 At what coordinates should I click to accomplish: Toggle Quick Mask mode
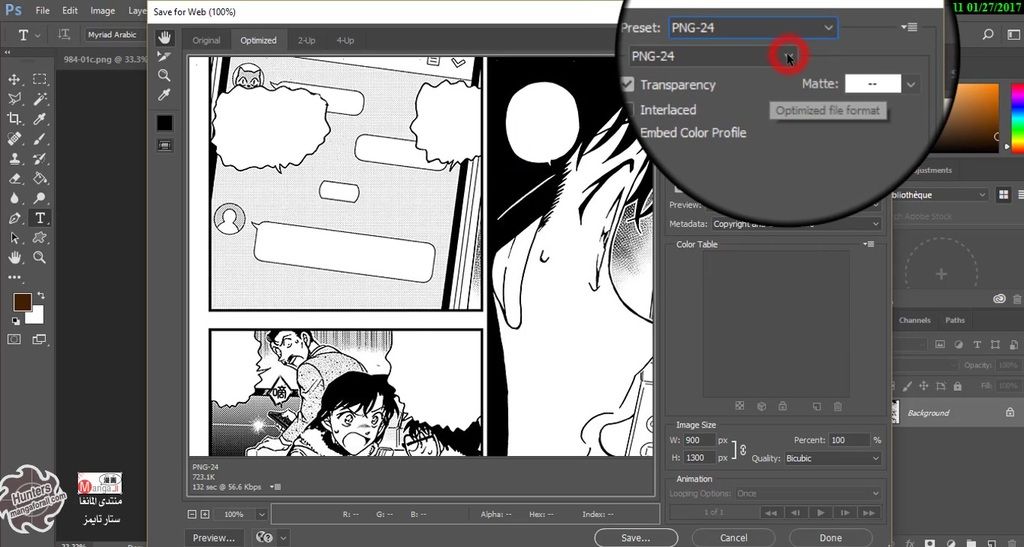14,339
